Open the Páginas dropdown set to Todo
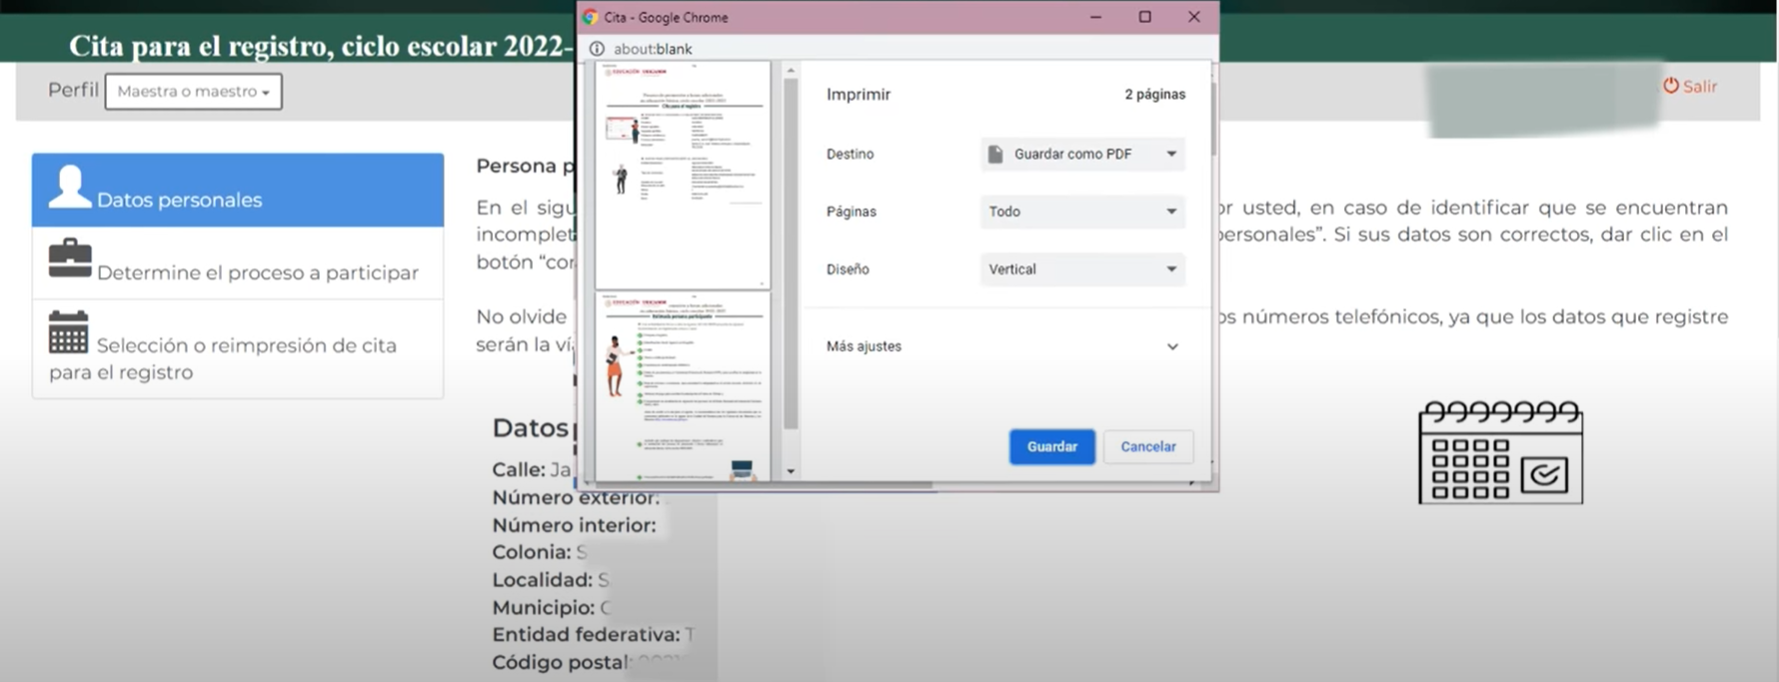Screen dimensions: 1779x682 (x=1082, y=212)
